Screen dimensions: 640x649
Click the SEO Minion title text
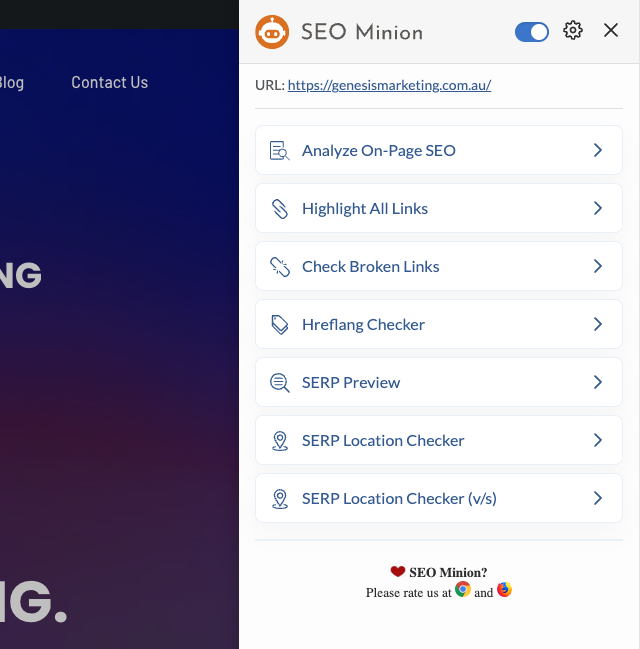click(362, 32)
